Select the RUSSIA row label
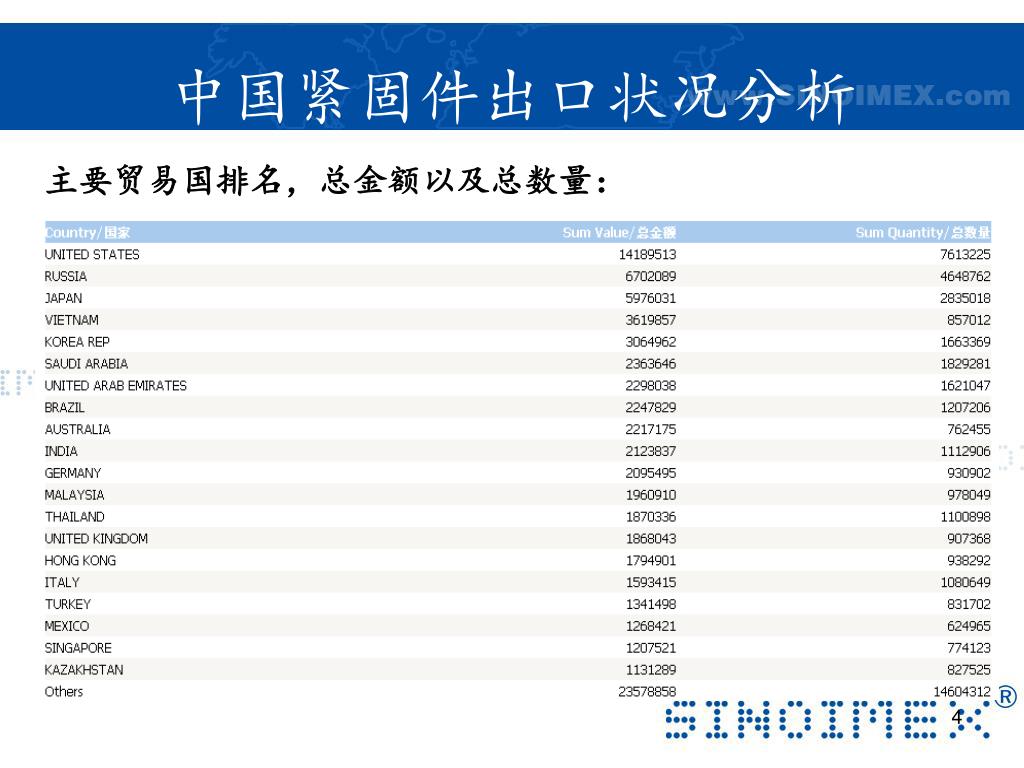The width and height of the screenshot is (1024, 768). point(65,276)
